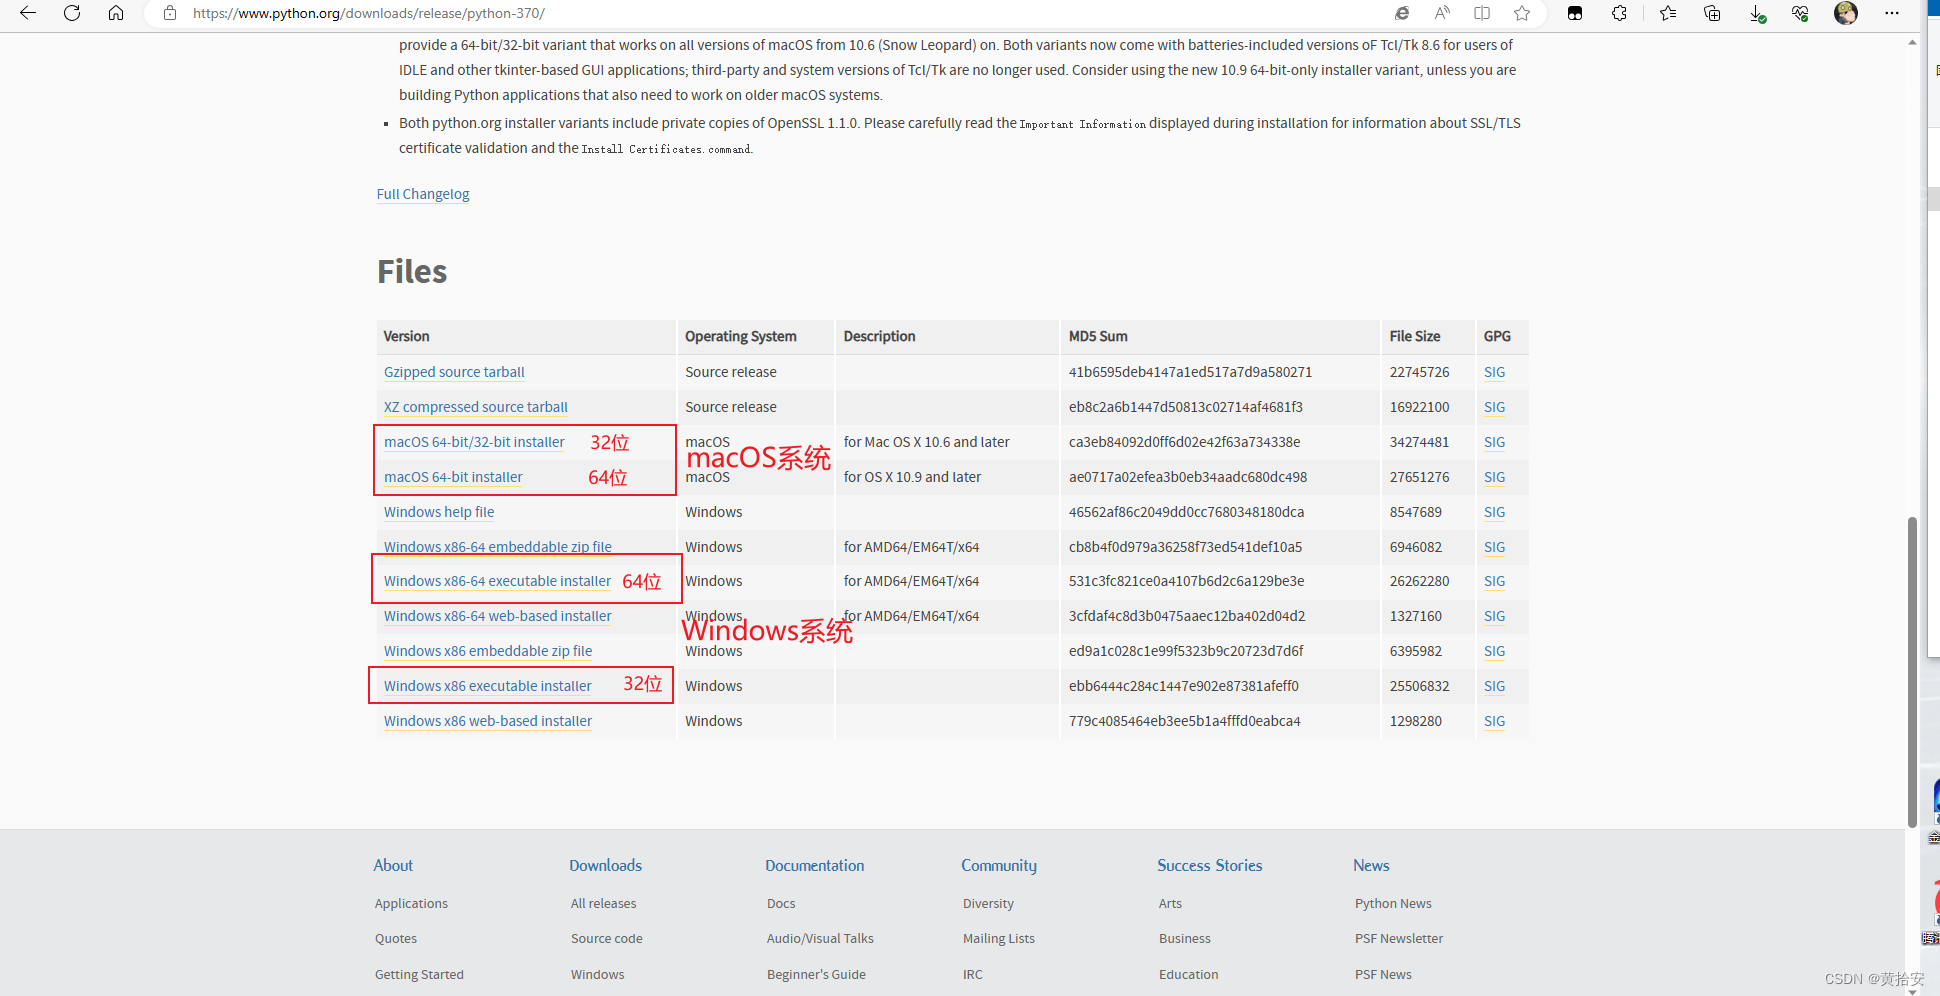Open the About footer heading

pos(393,866)
